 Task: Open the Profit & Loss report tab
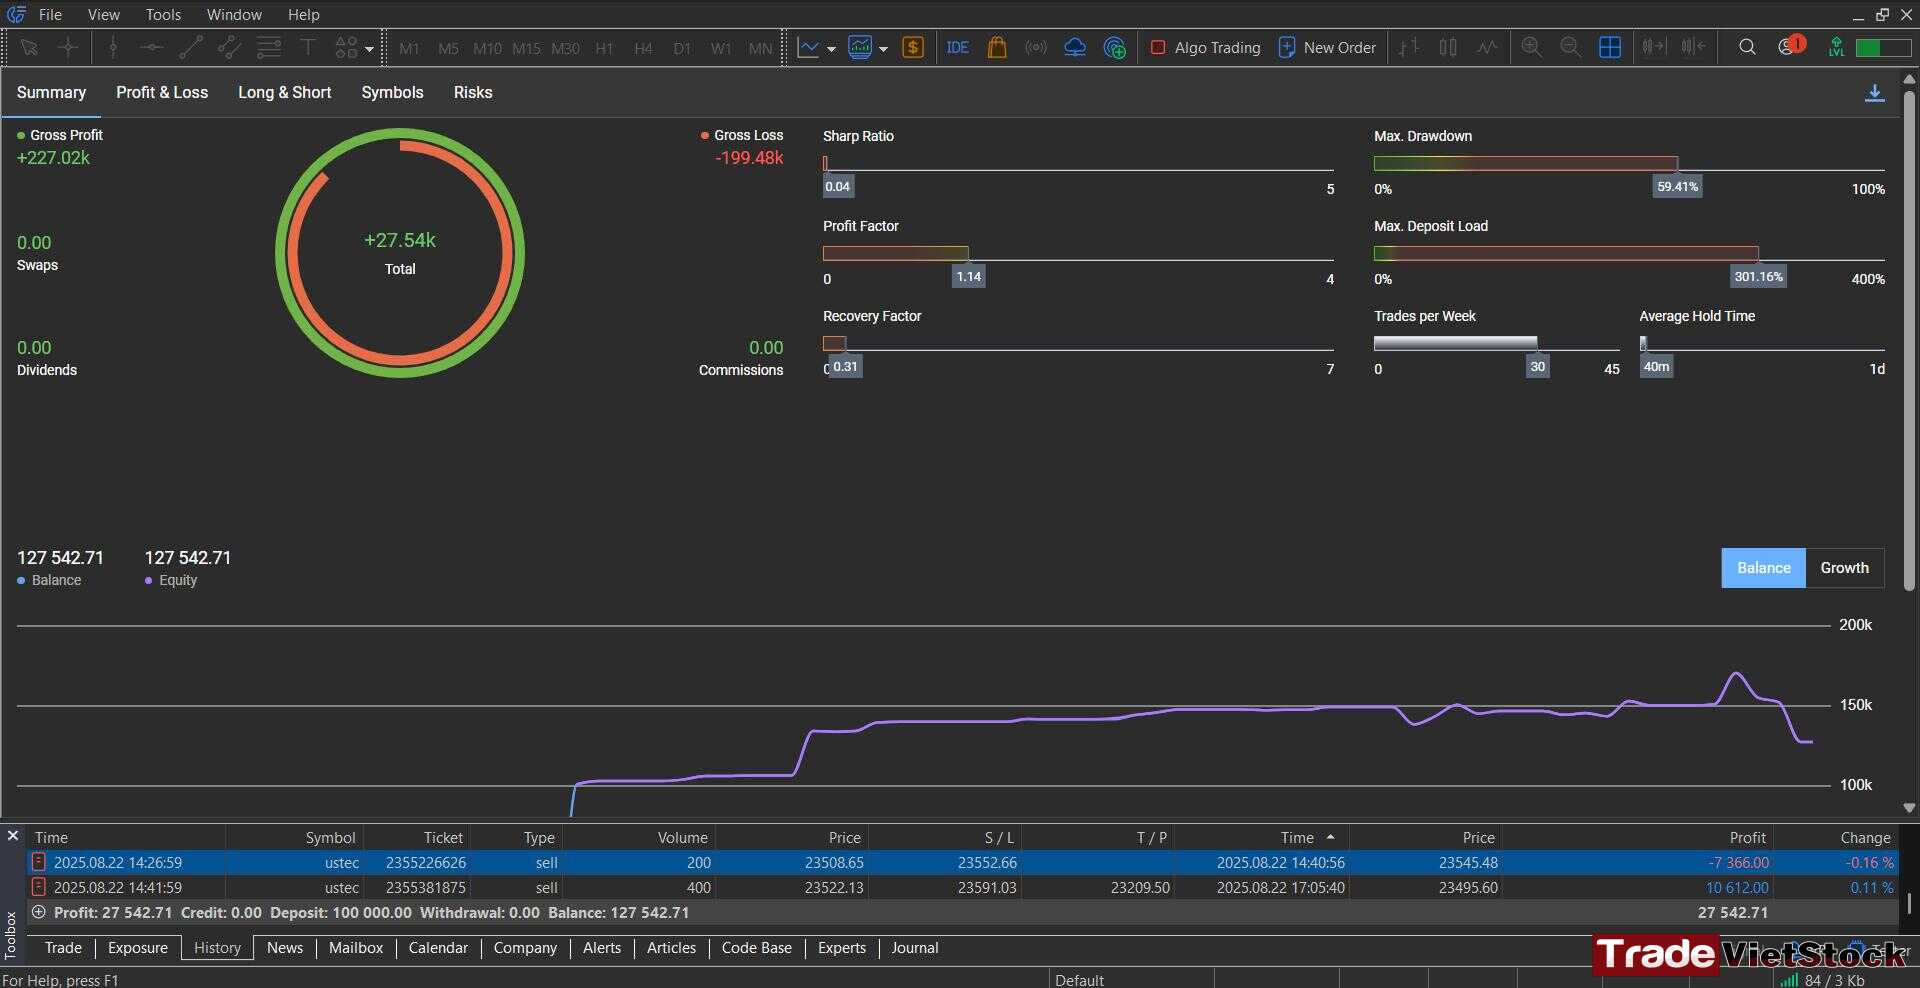[x=162, y=92]
